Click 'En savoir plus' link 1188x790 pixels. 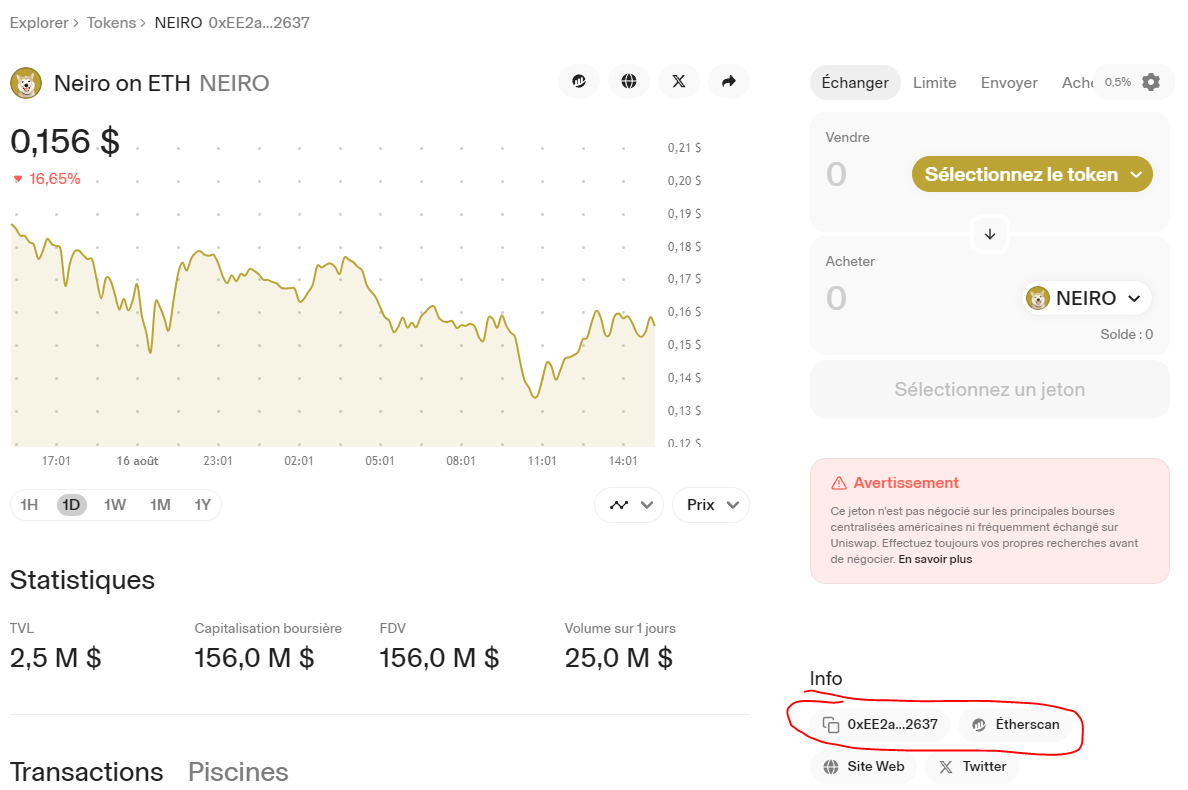[935, 560]
